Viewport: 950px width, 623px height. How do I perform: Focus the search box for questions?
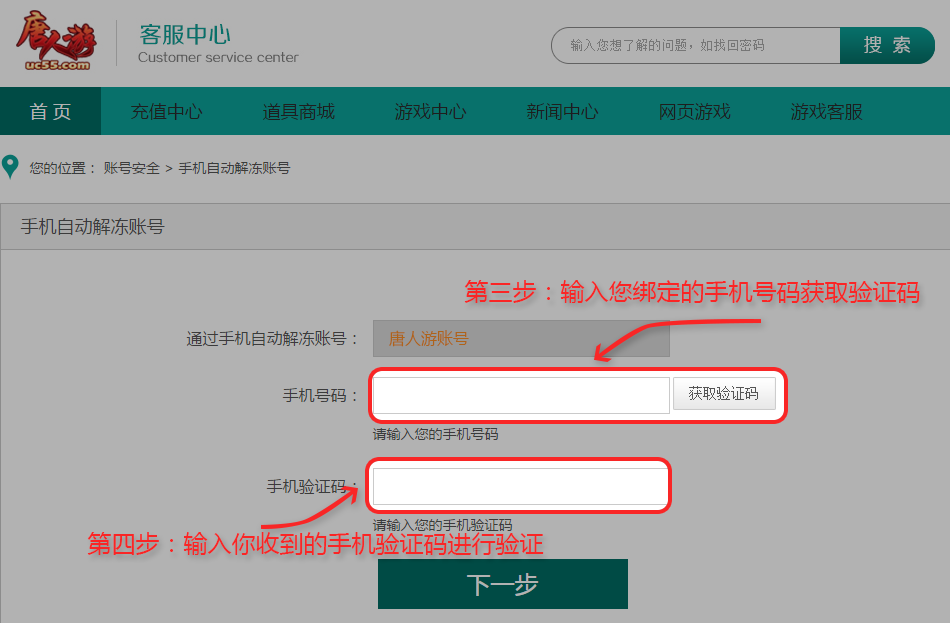click(696, 46)
